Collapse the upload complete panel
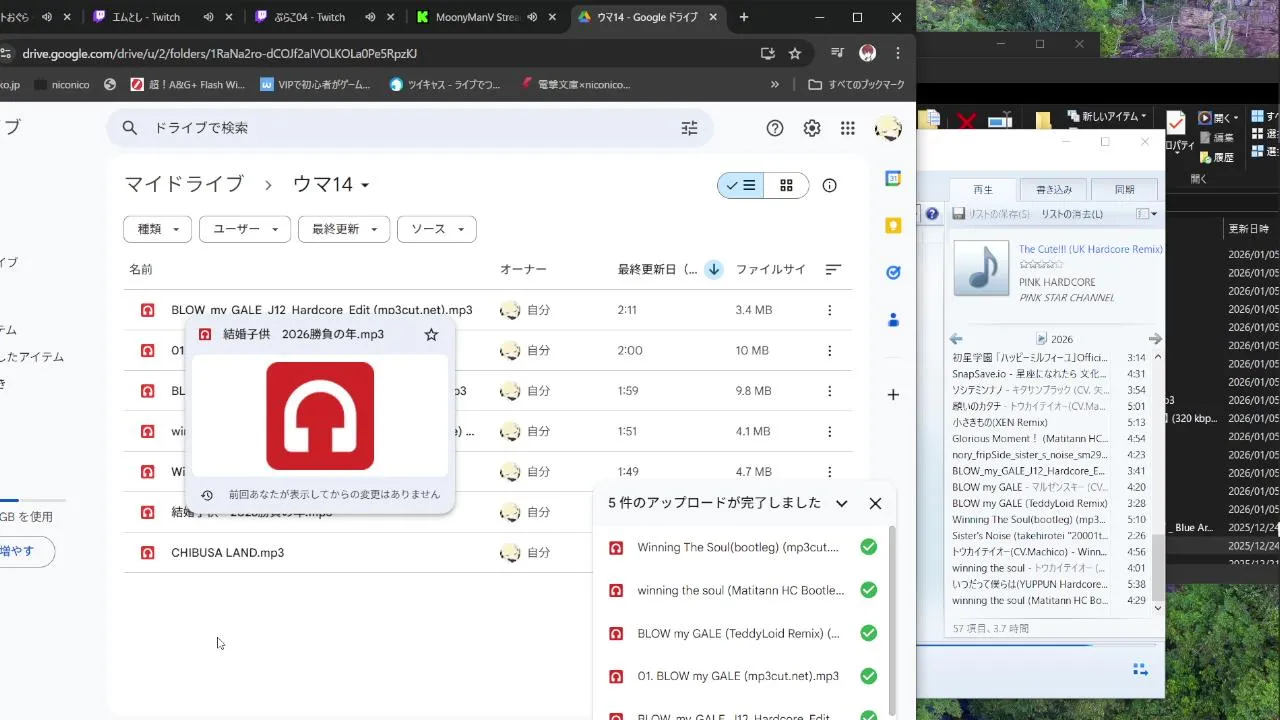Image resolution: width=1280 pixels, height=720 pixels. coord(841,503)
